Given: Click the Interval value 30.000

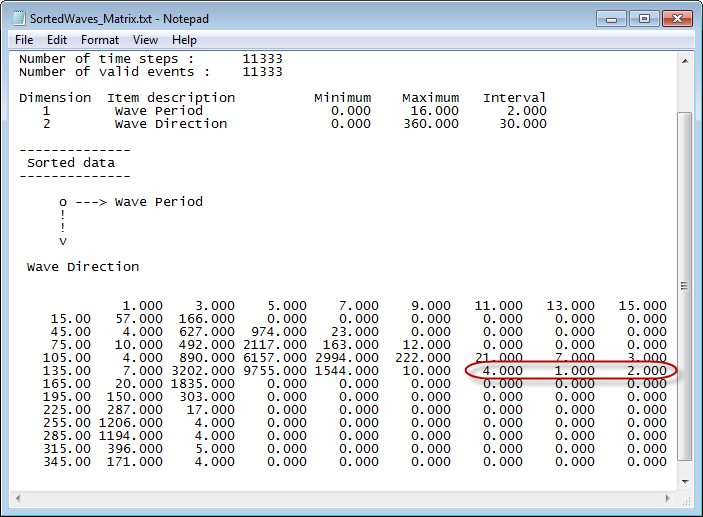Looking at the screenshot, I should (523, 124).
